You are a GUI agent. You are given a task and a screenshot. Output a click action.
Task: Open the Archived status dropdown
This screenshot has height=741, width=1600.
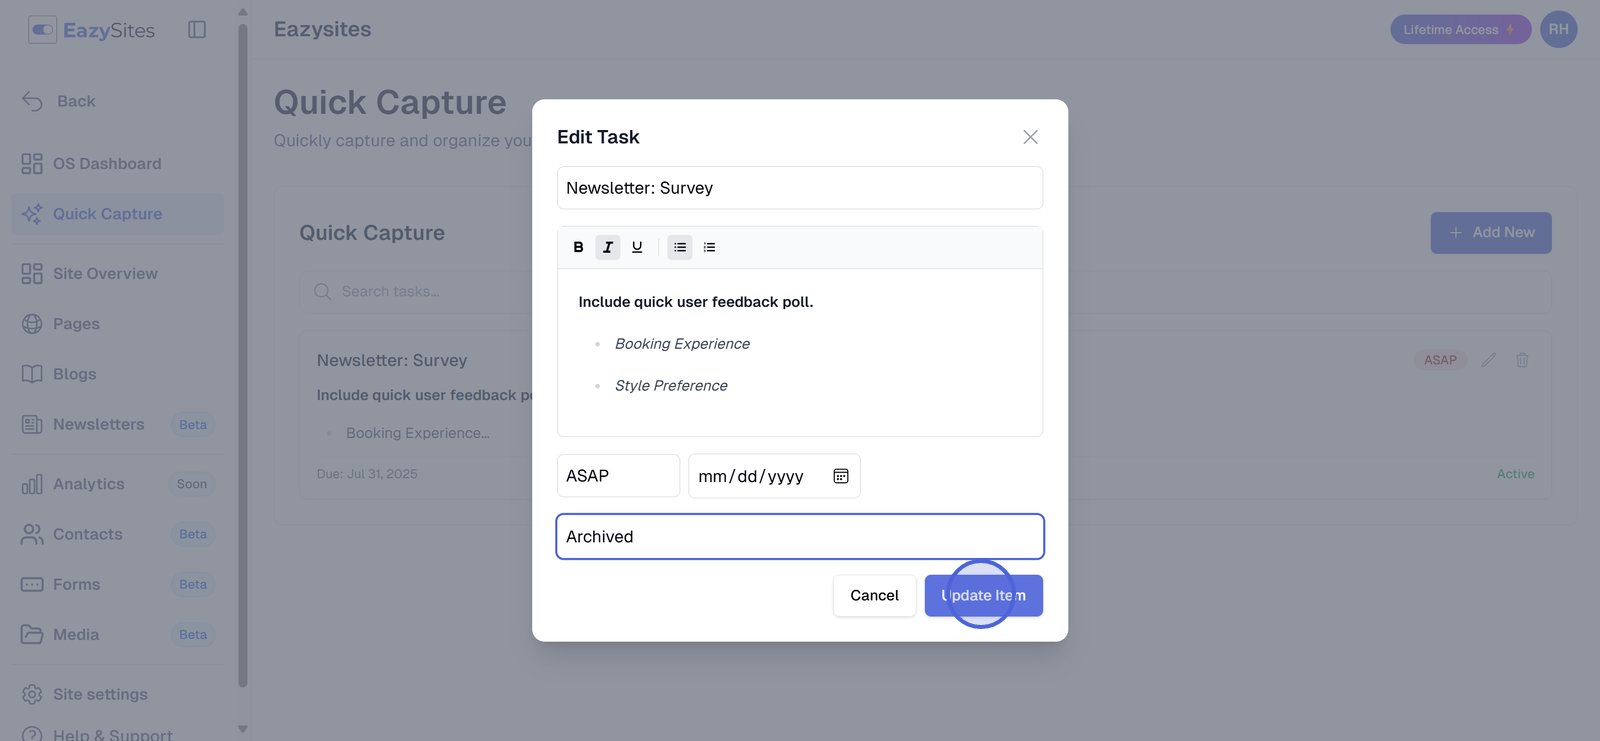800,537
